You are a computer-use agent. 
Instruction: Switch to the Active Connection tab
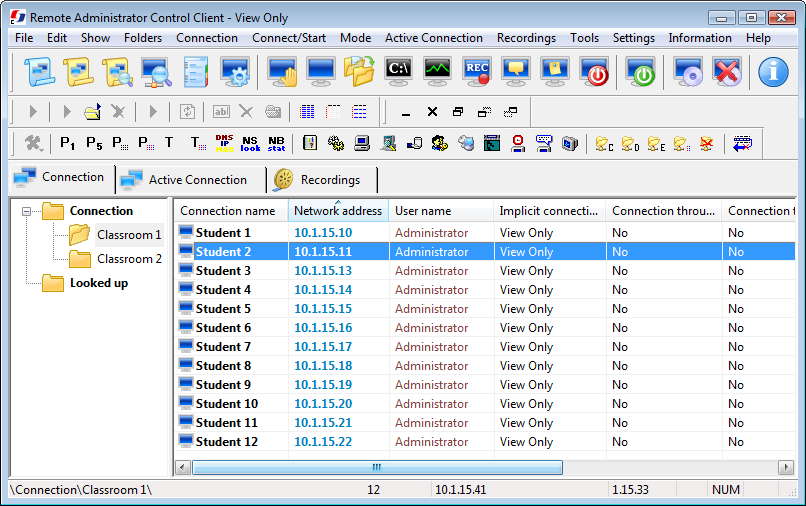[x=190, y=180]
